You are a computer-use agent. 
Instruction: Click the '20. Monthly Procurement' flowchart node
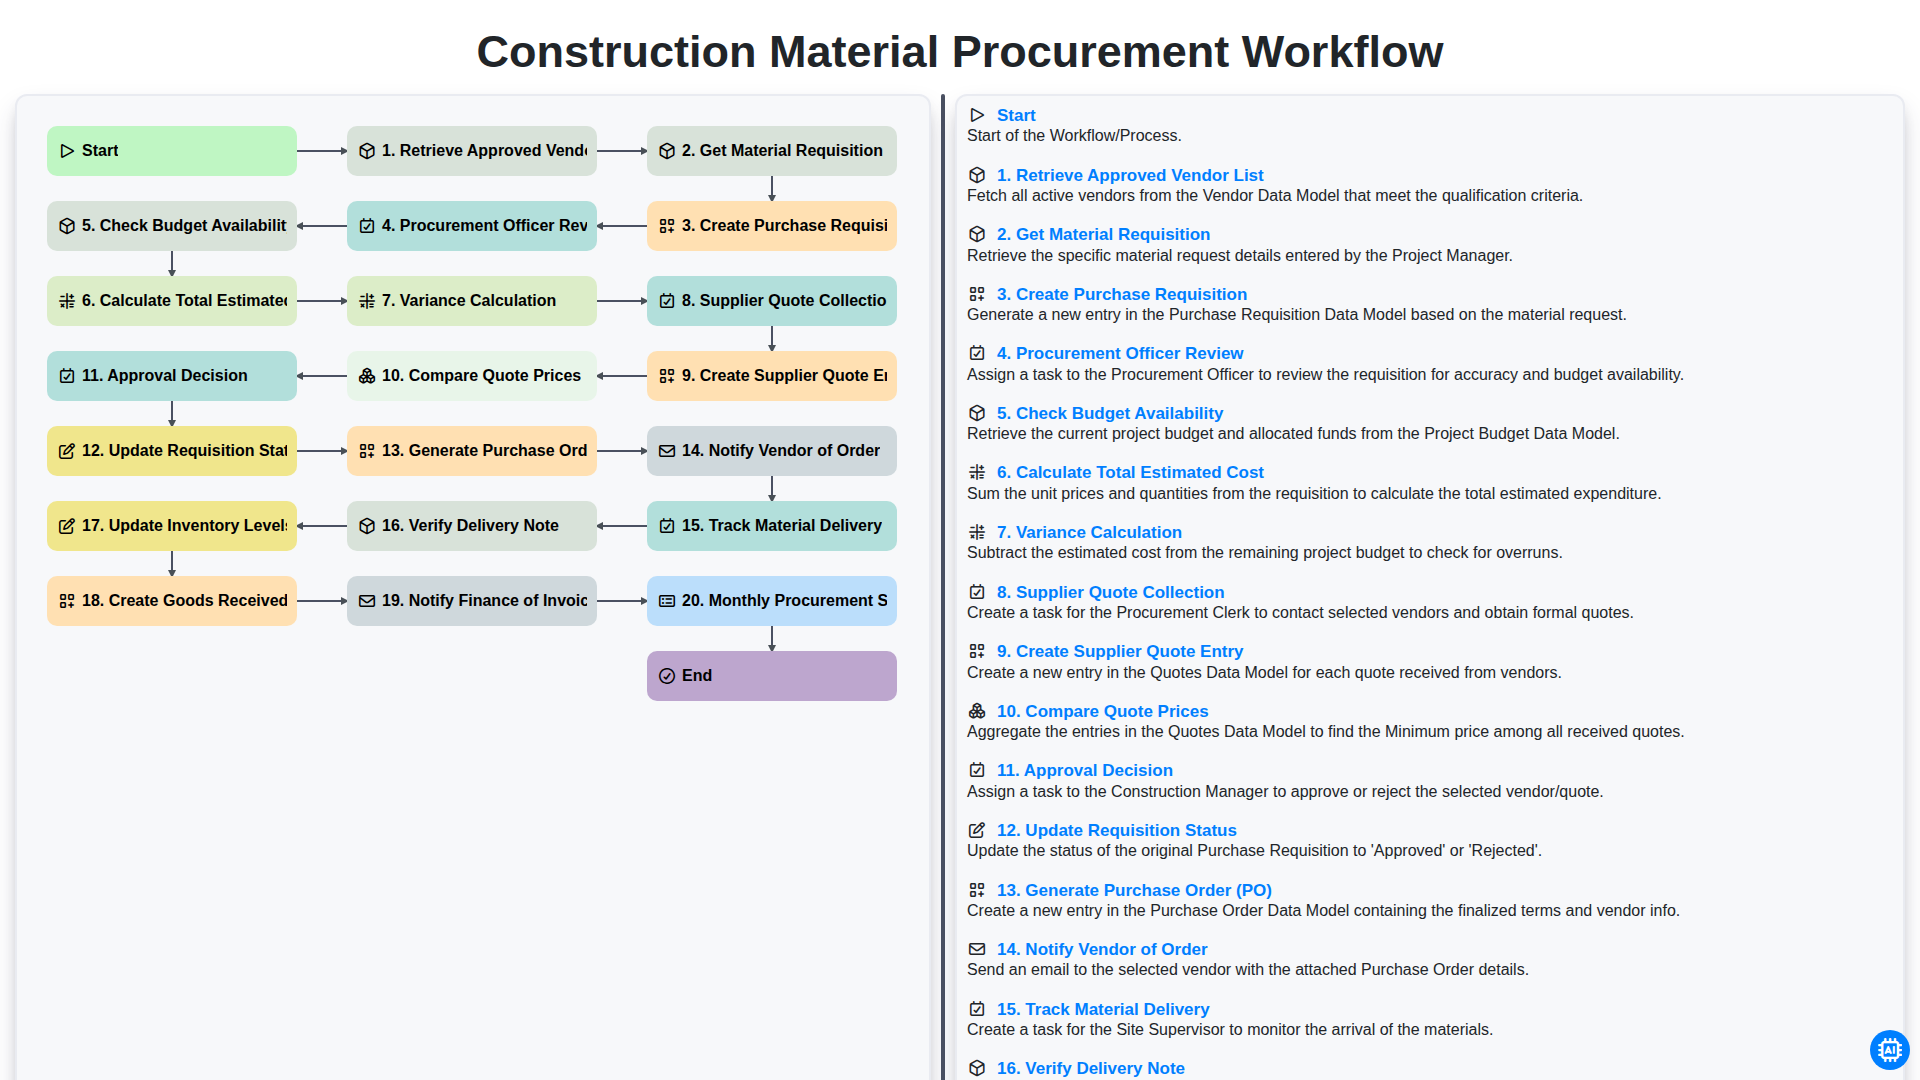pyautogui.click(x=772, y=601)
